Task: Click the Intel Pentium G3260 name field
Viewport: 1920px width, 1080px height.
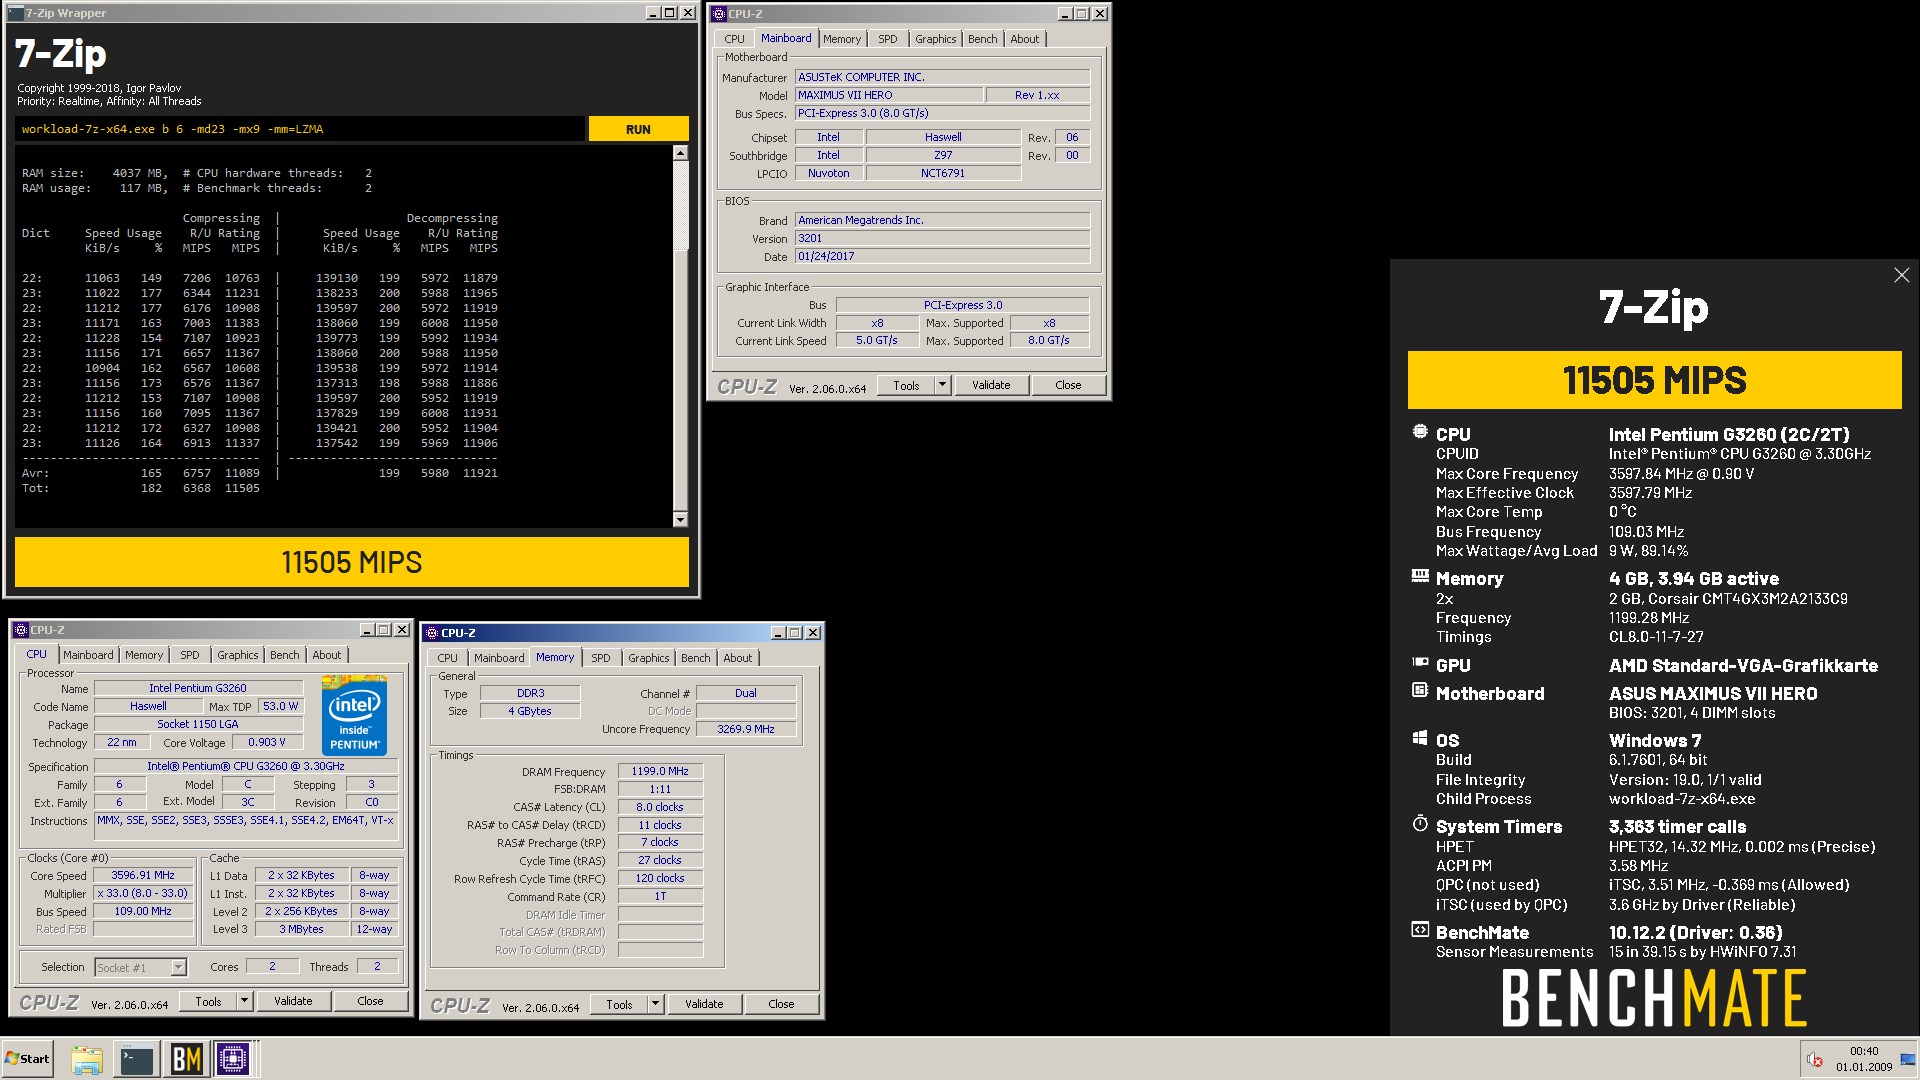Action: [198, 688]
